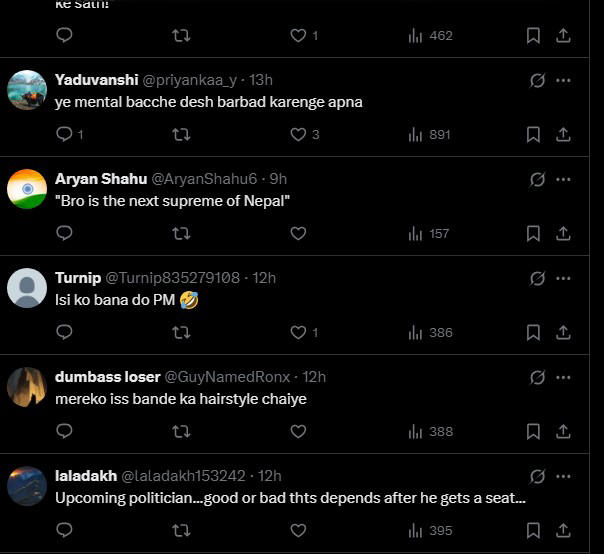Click Aryan Shahu's flag avatar
The width and height of the screenshot is (604, 554).
point(27,189)
